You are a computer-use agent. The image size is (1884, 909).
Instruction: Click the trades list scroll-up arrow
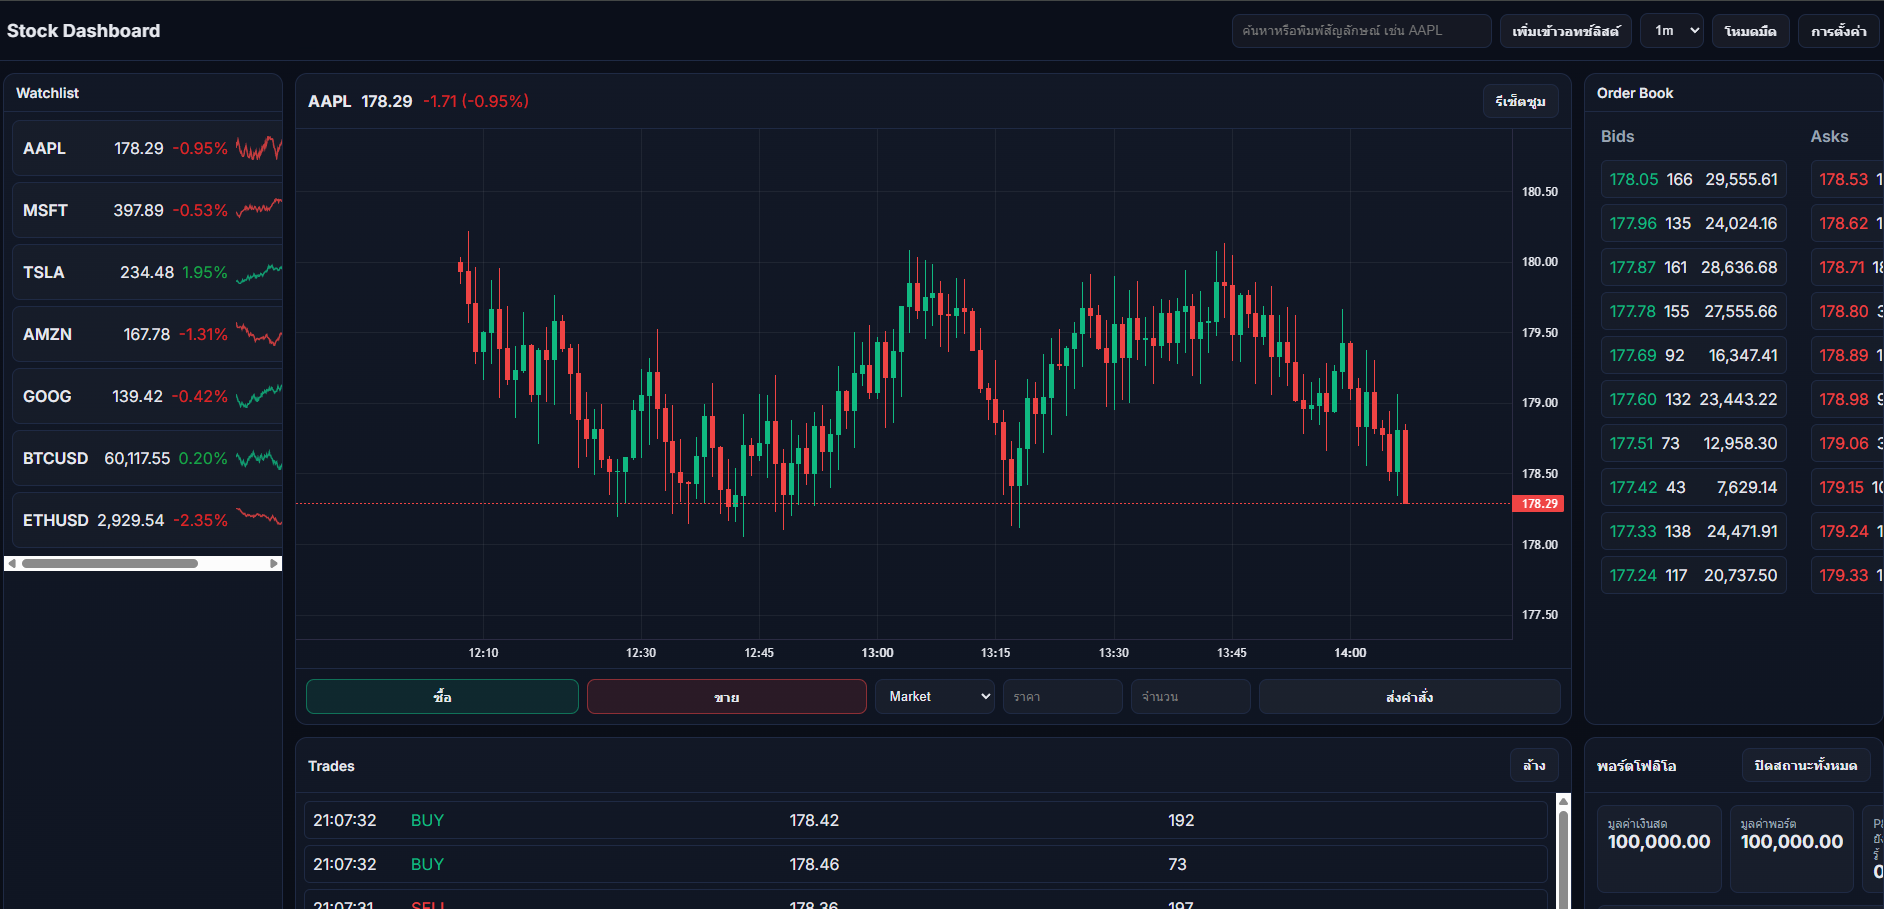[1563, 801]
